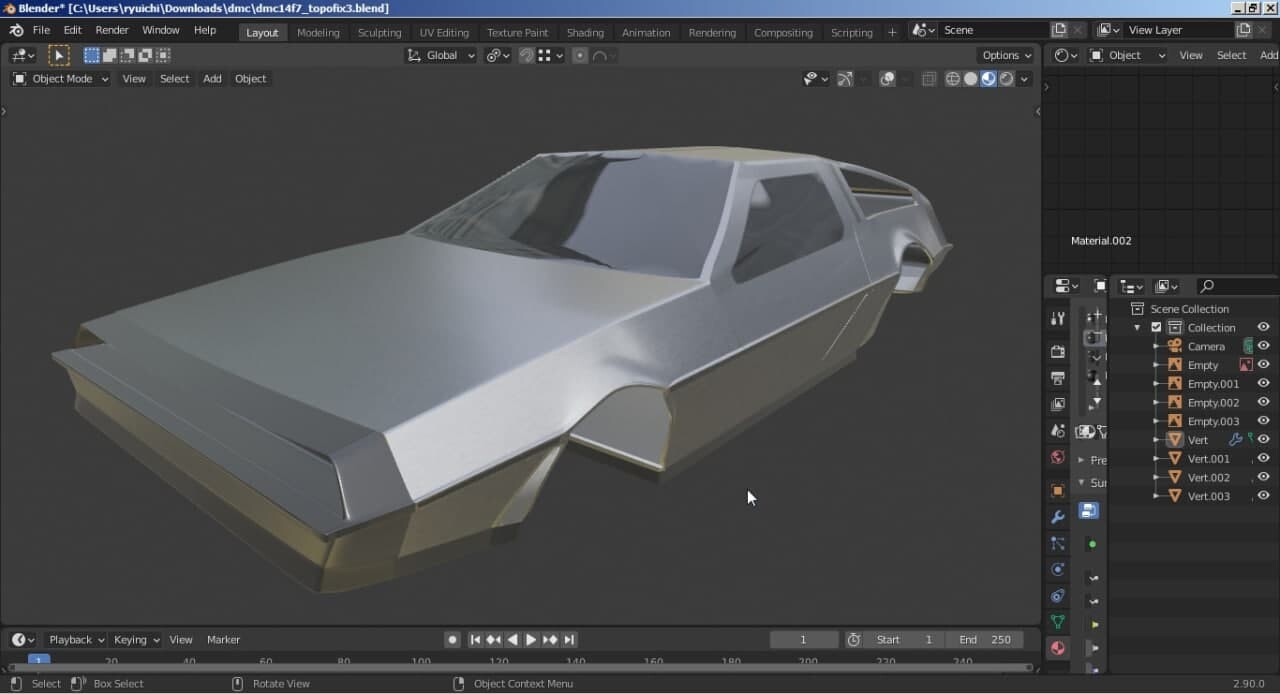Open the Global transform orientation dropdown
Screen dimensions: 1280x694
[x=441, y=56]
